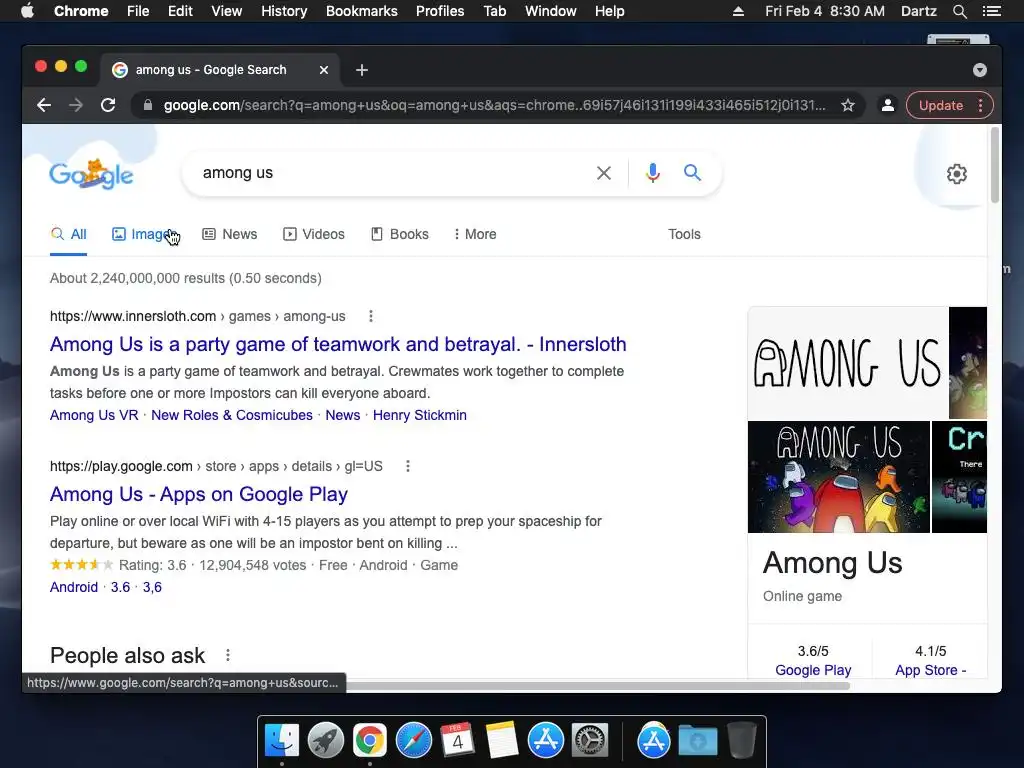Start voice search with microphone icon

[652, 173]
